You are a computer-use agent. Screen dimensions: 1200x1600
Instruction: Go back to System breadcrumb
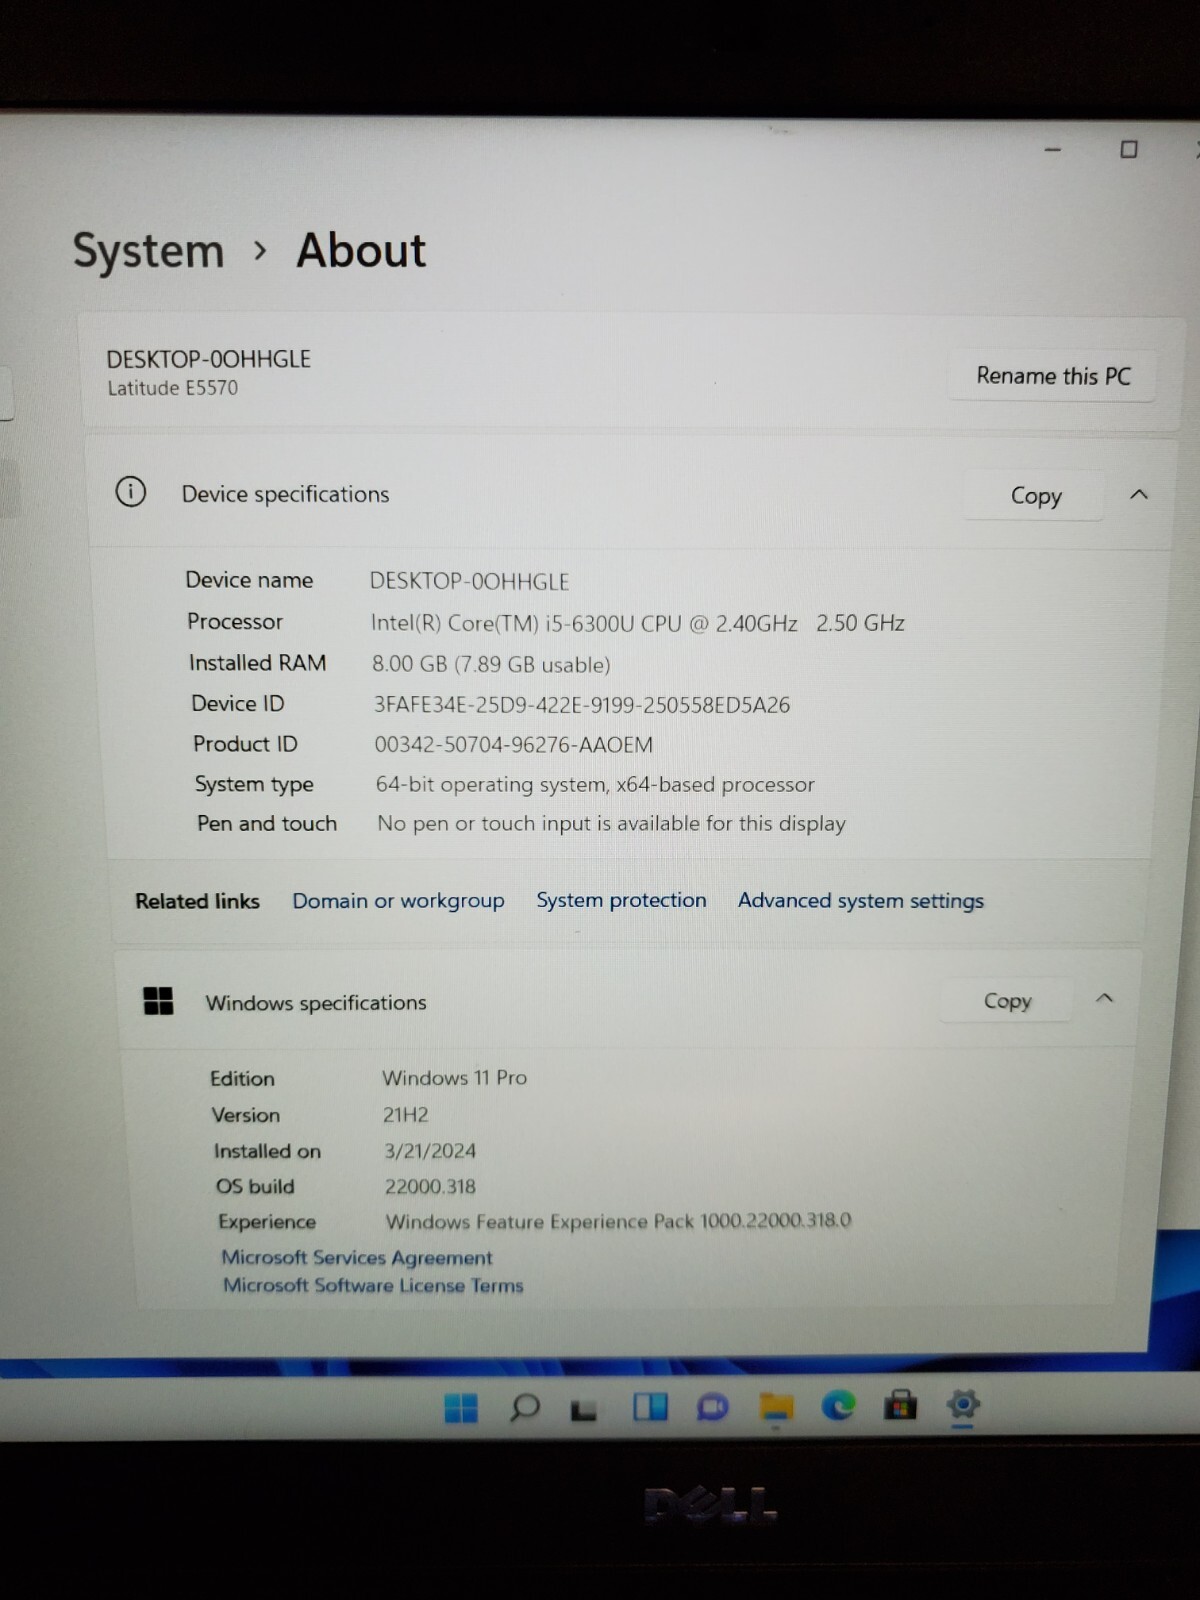(x=148, y=251)
